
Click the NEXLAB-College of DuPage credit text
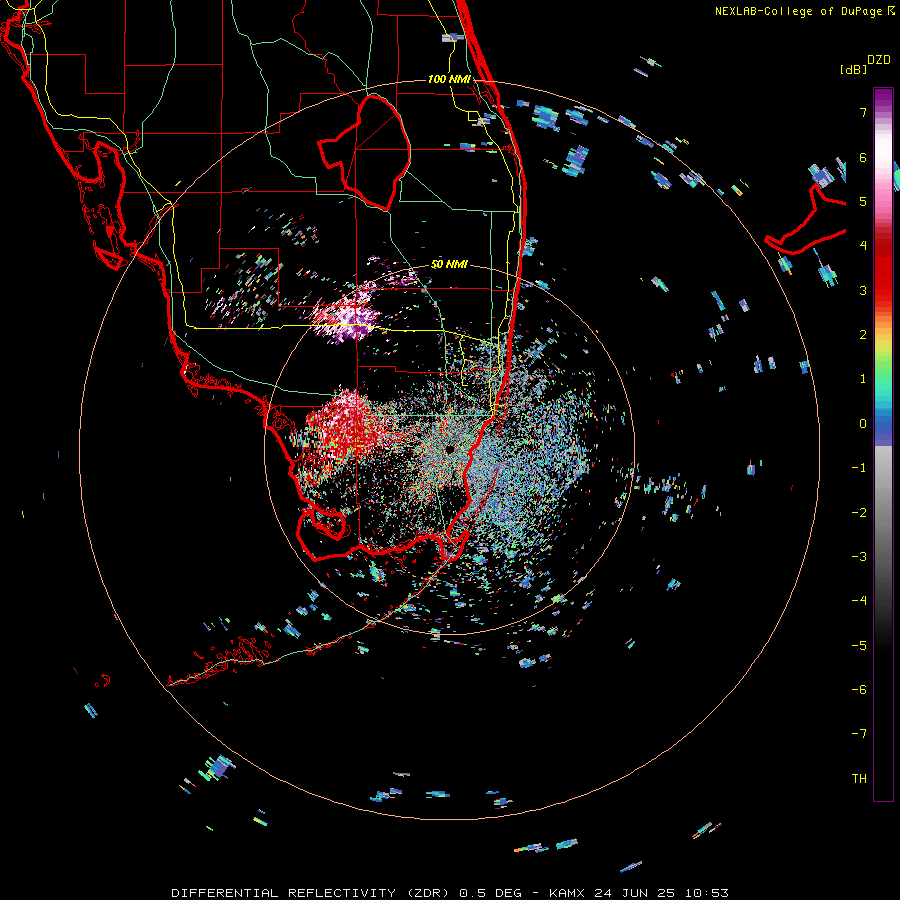(798, 11)
